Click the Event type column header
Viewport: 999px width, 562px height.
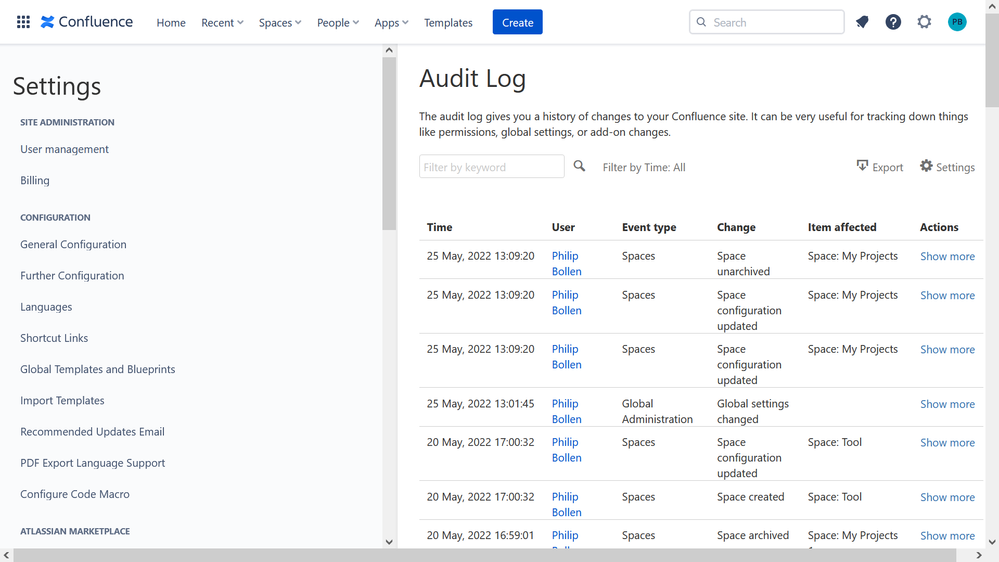click(649, 227)
